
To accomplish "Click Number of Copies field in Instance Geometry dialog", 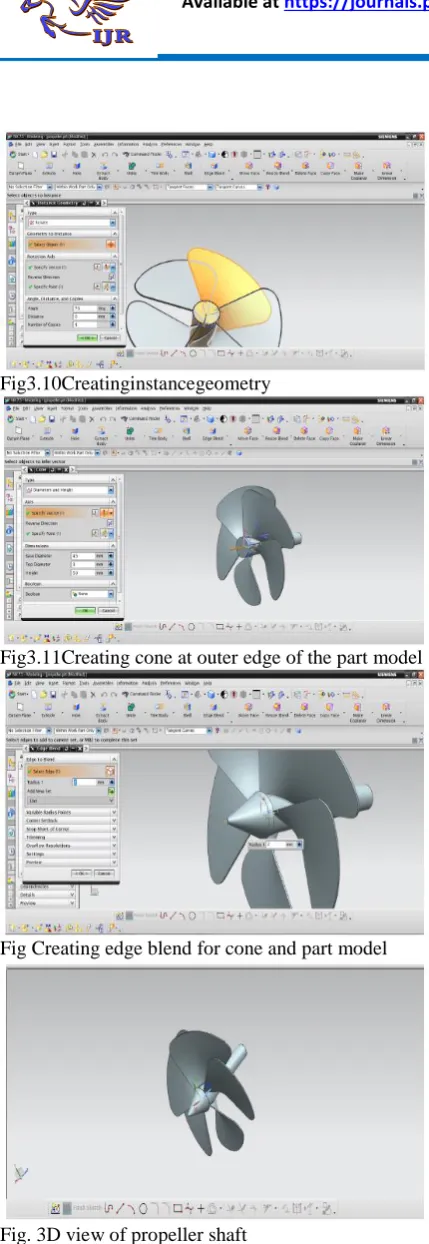I will pos(84,324).
